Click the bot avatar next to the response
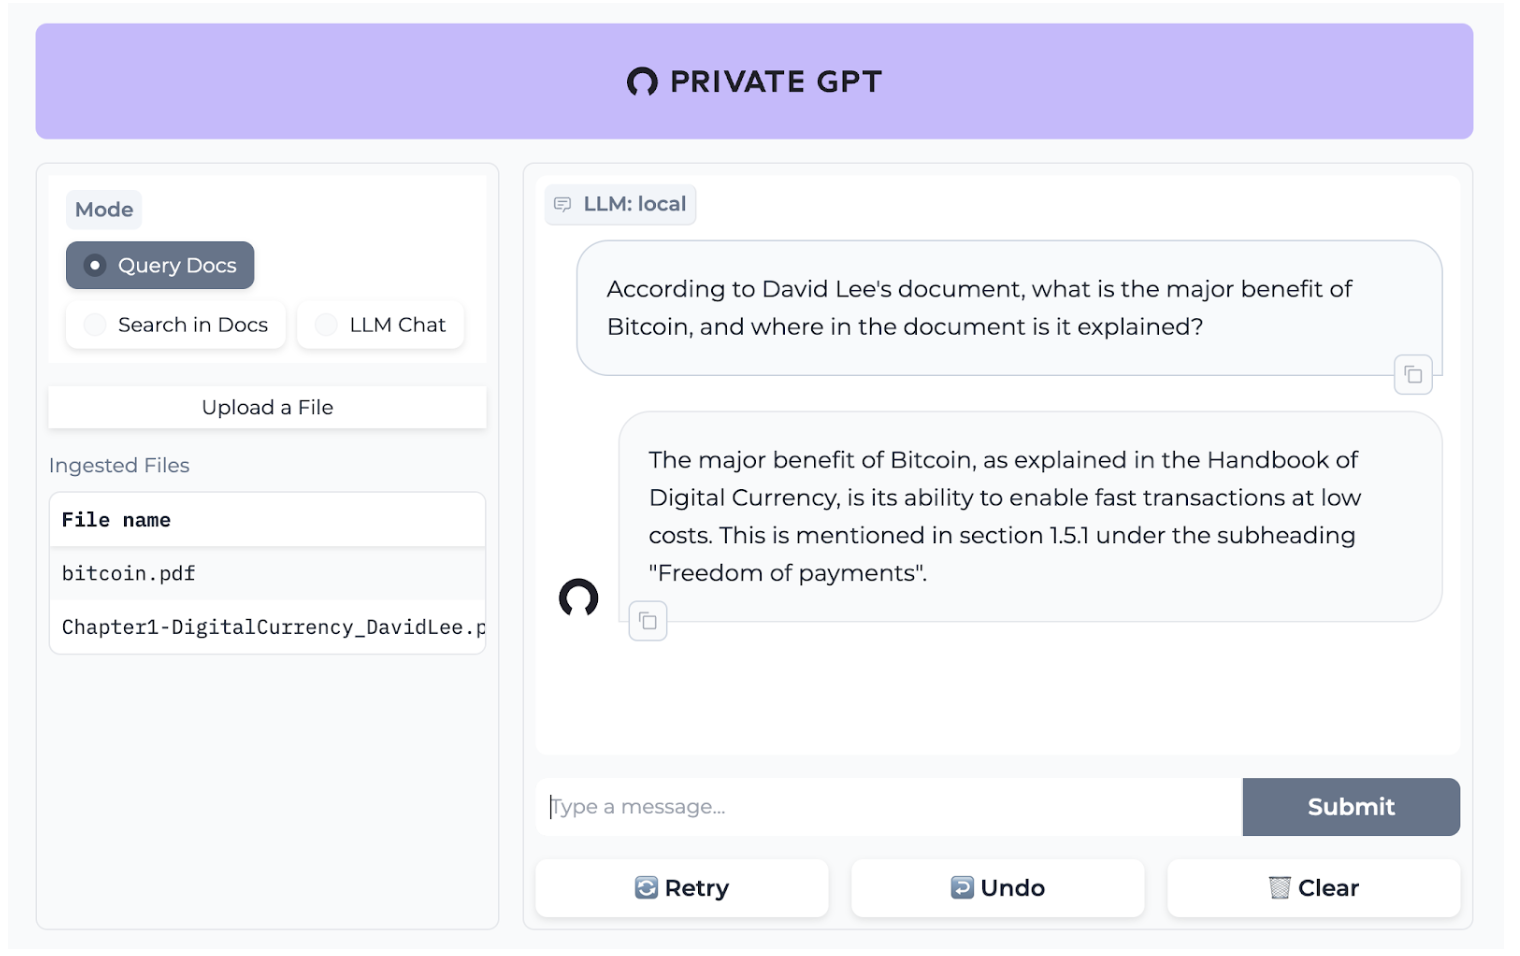 pyautogui.click(x=580, y=597)
